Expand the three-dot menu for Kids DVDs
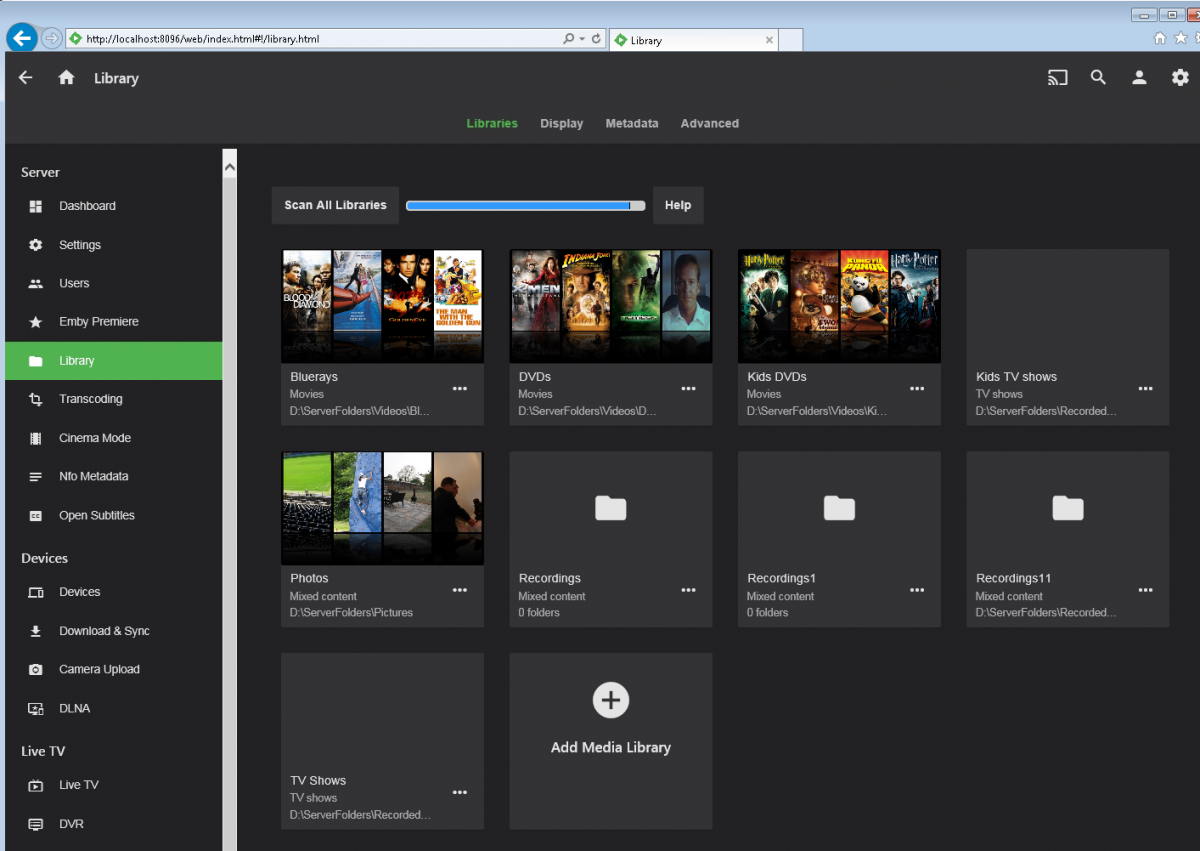 coord(917,388)
